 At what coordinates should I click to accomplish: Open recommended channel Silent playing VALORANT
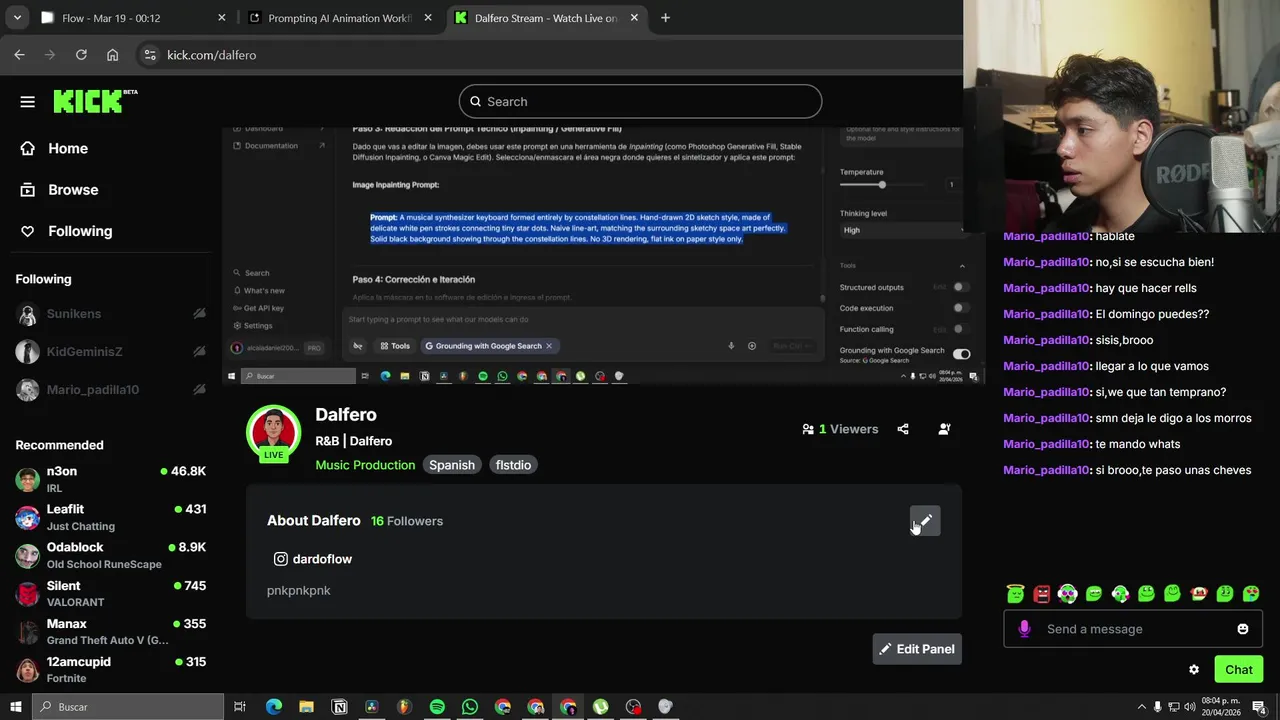coord(111,593)
